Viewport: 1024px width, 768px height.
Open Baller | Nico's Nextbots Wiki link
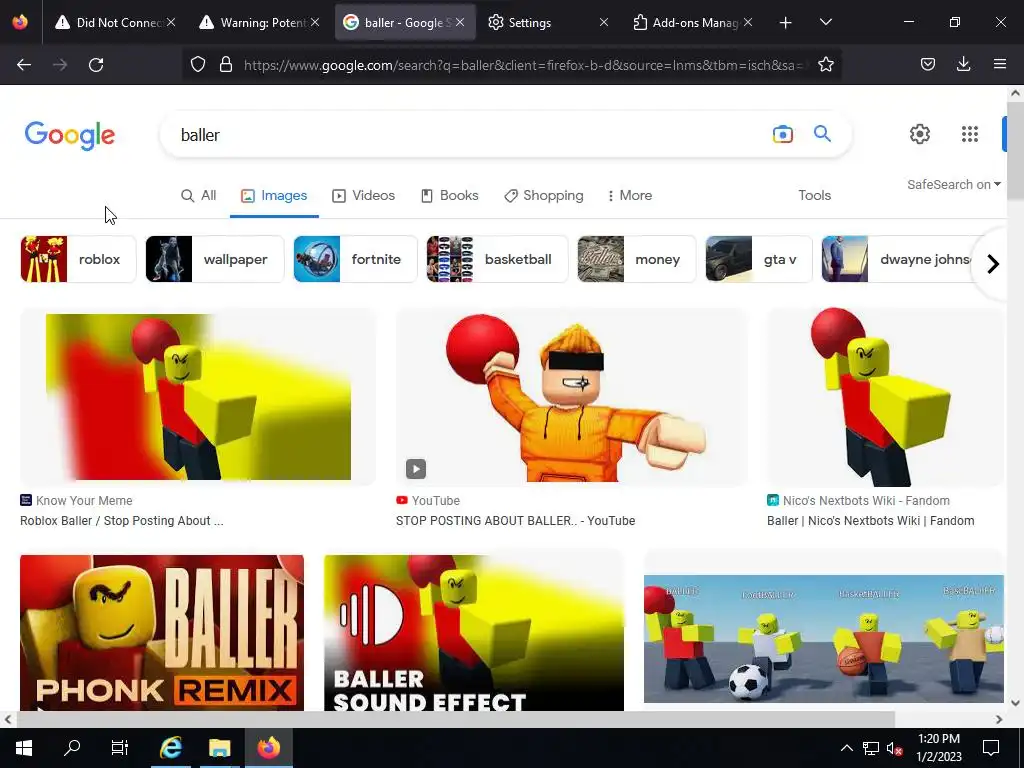tap(871, 521)
